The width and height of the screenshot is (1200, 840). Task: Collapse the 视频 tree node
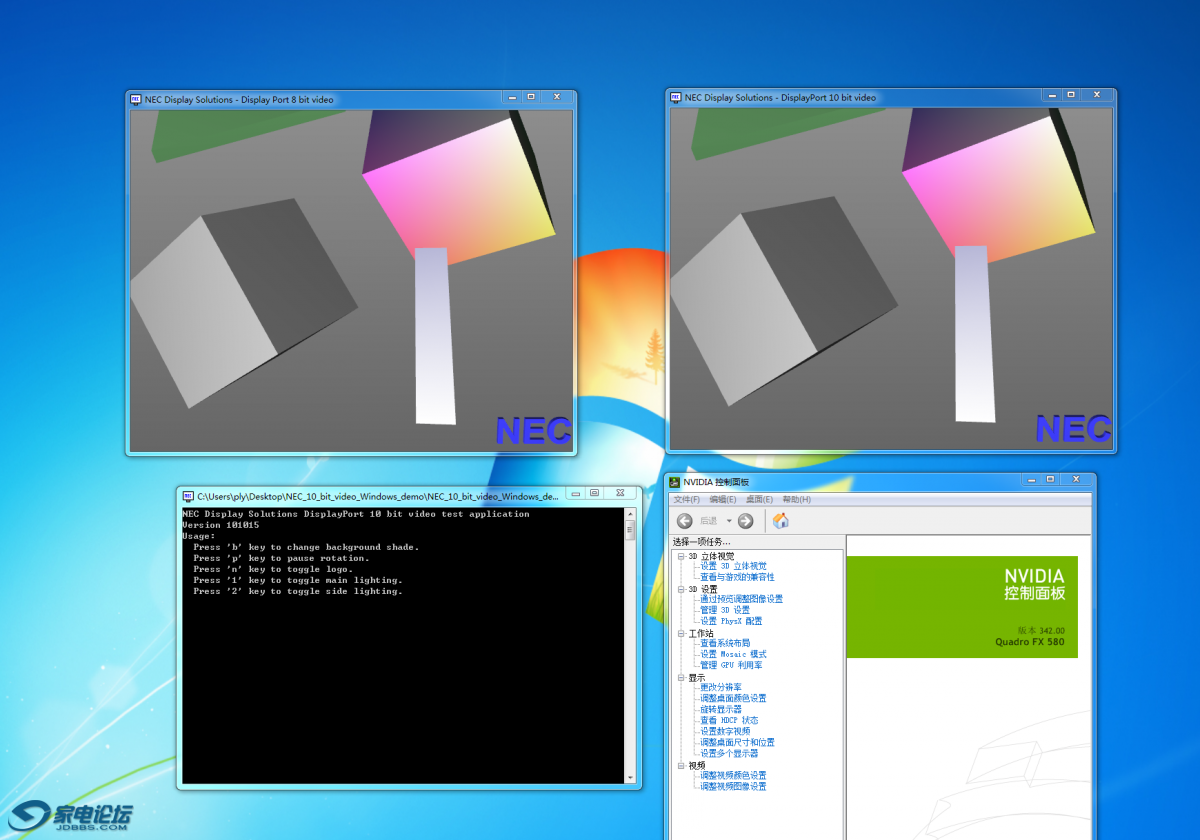pos(681,765)
